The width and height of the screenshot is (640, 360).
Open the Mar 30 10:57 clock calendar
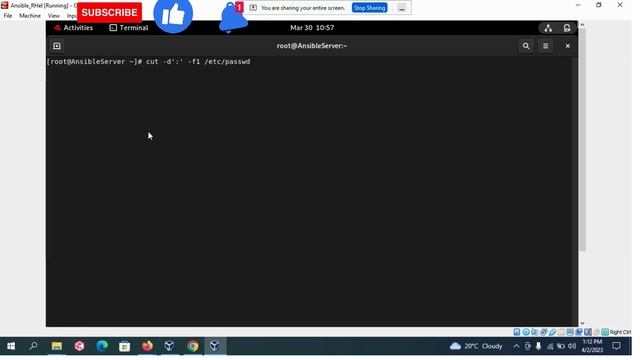point(312,28)
